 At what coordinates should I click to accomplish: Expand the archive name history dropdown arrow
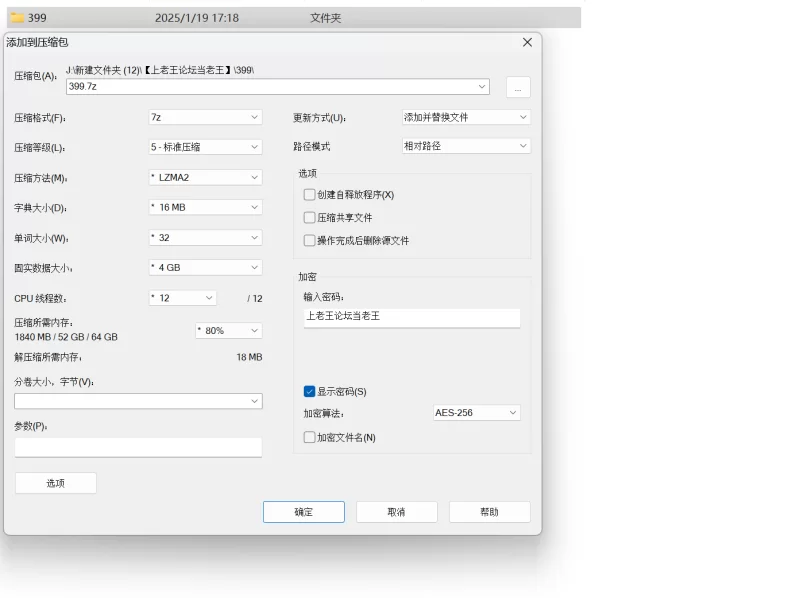point(482,87)
